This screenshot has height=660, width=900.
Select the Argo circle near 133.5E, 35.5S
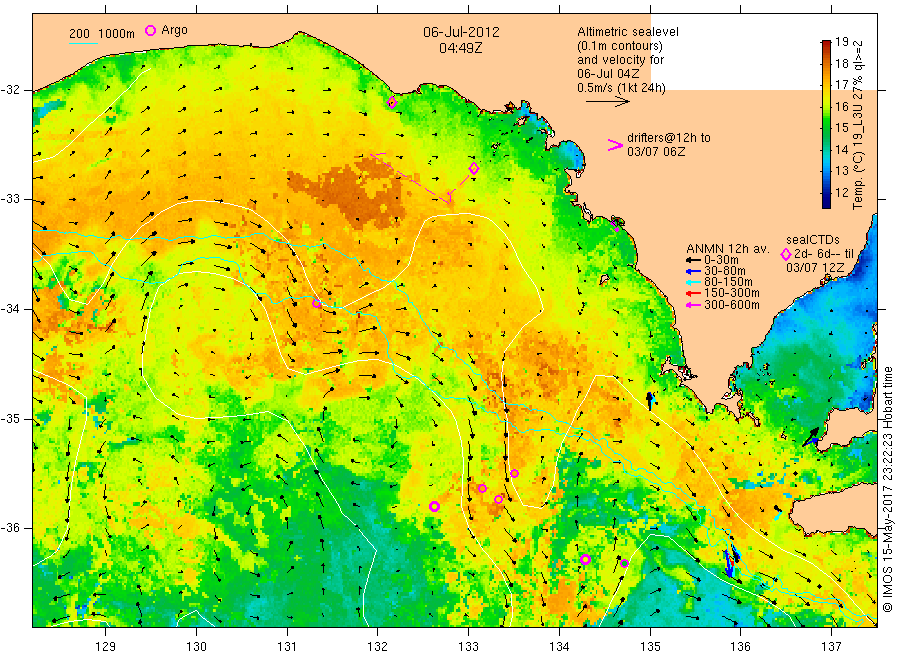point(515,473)
